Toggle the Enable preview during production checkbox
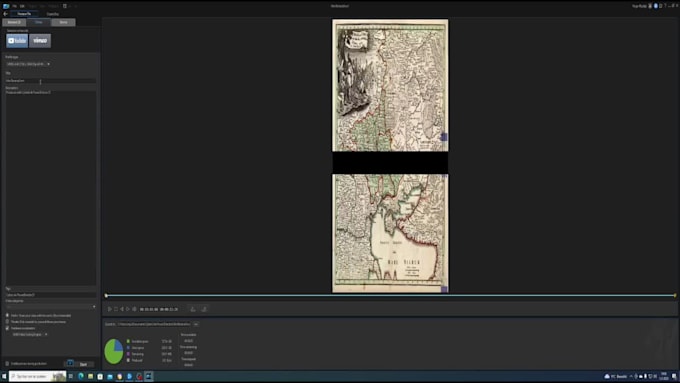The width and height of the screenshot is (680, 383). (x=7, y=363)
